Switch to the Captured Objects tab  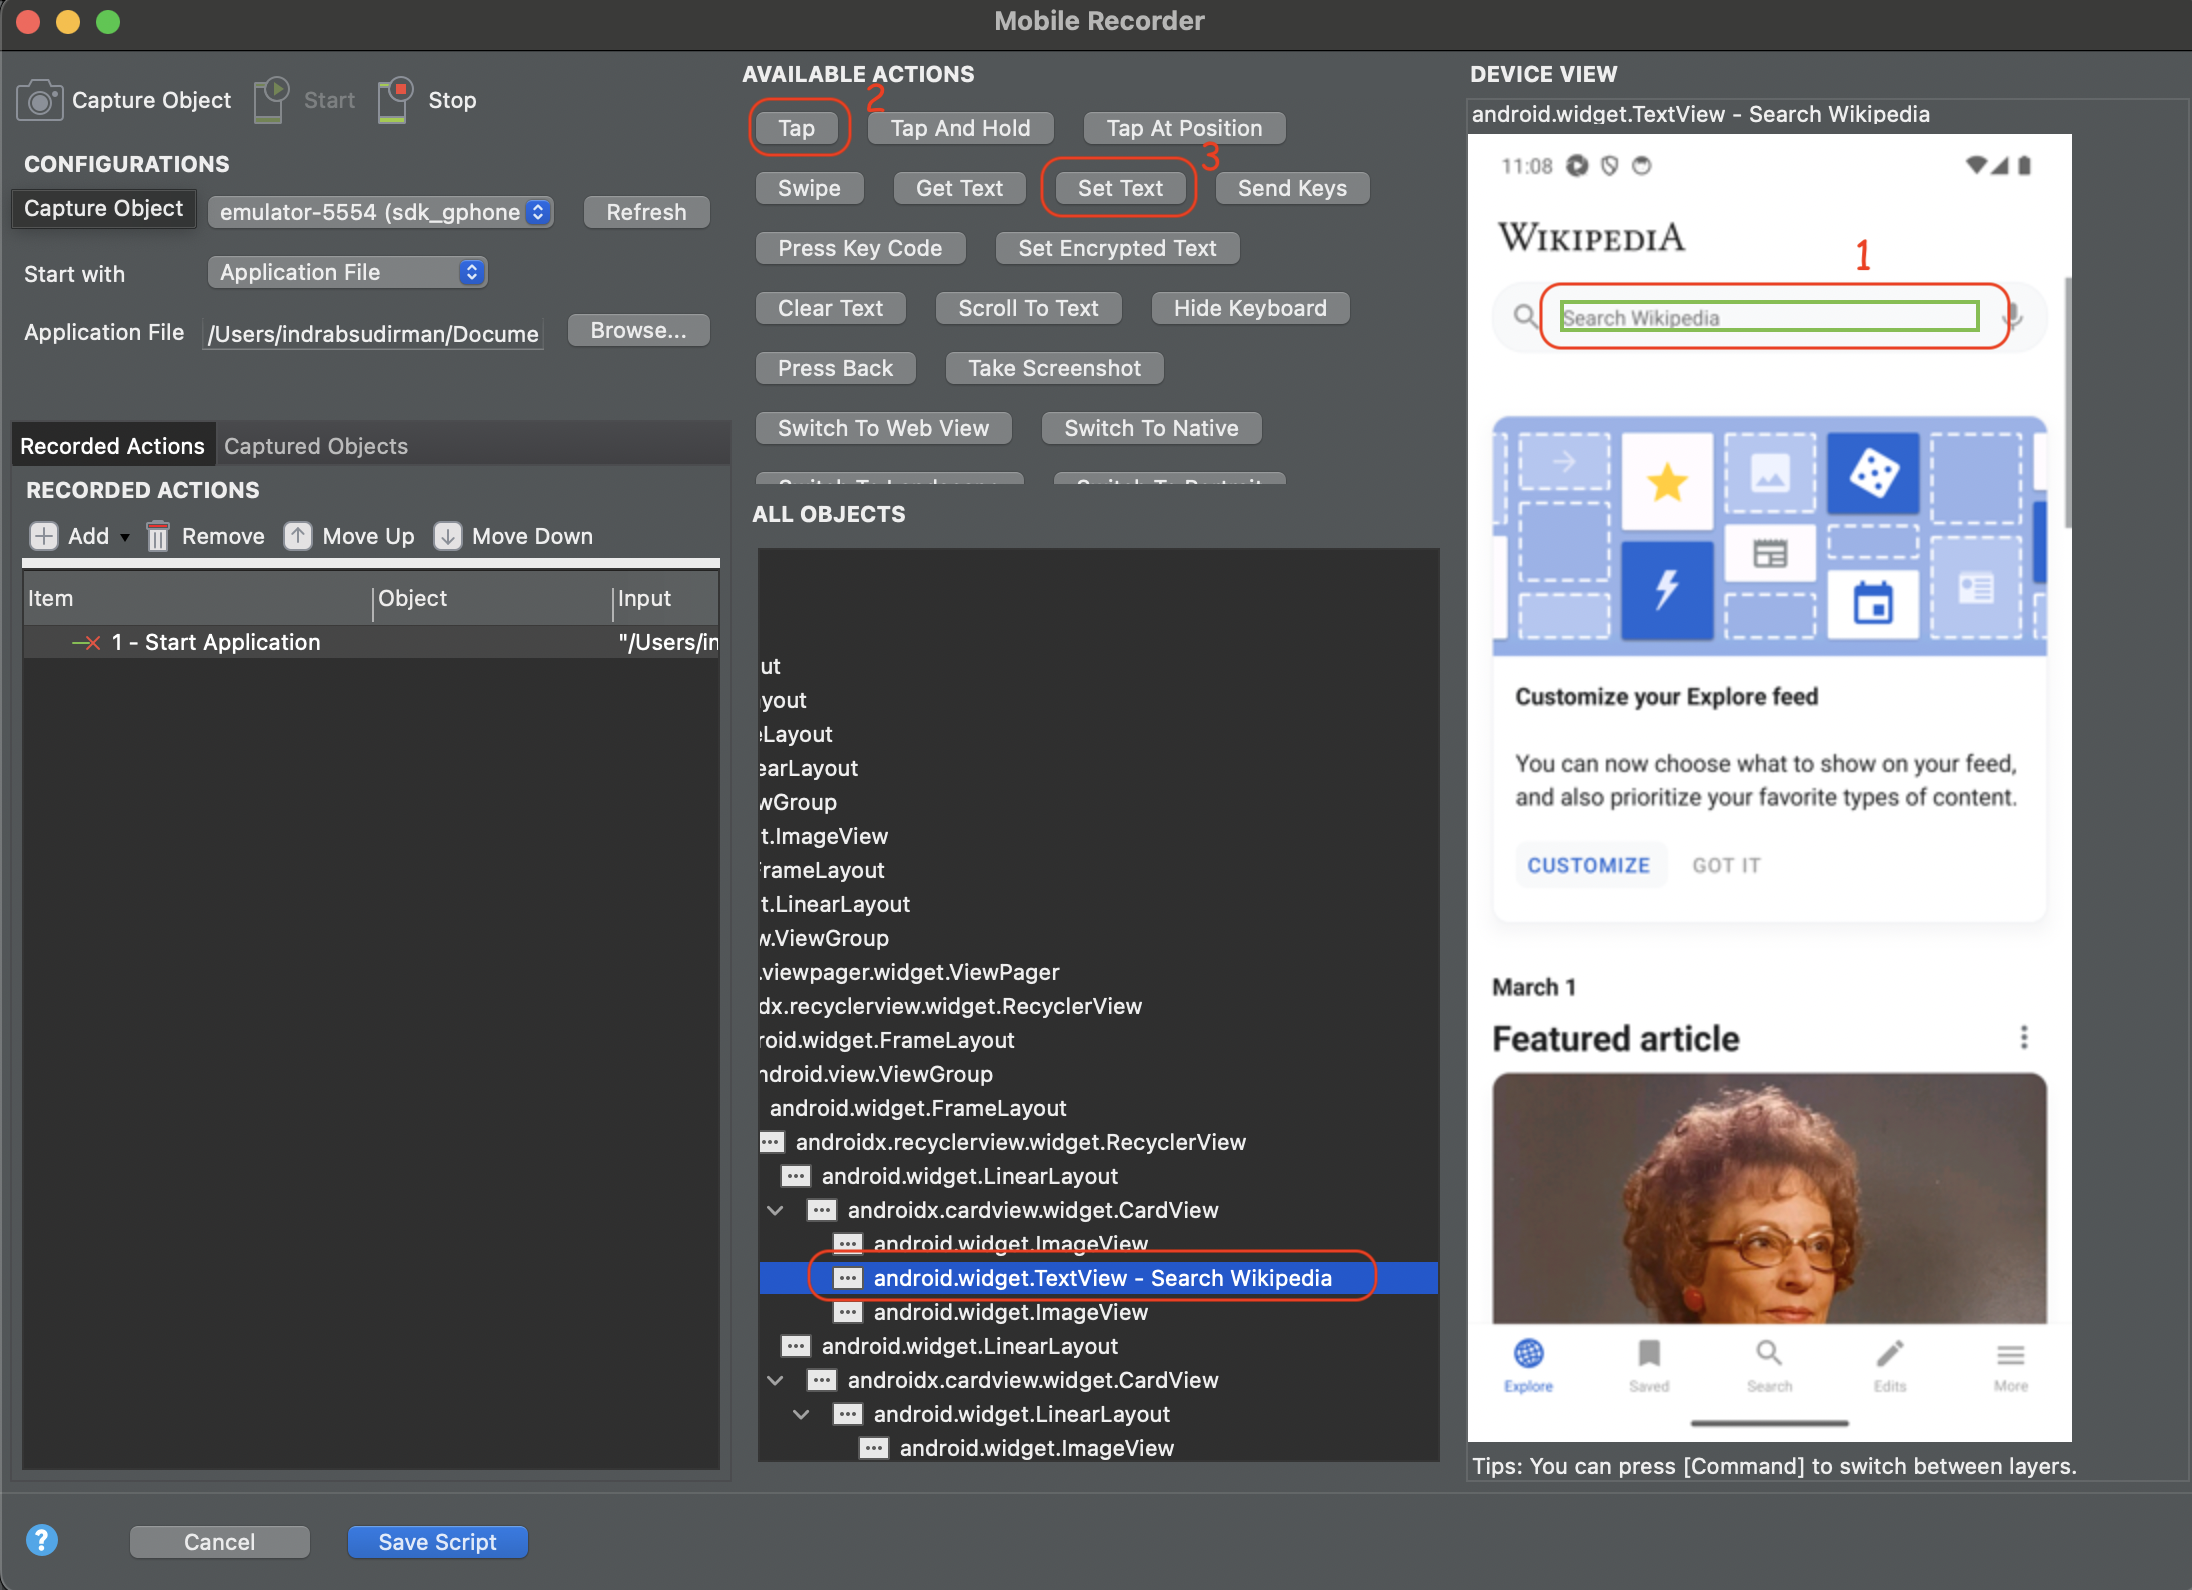[316, 446]
